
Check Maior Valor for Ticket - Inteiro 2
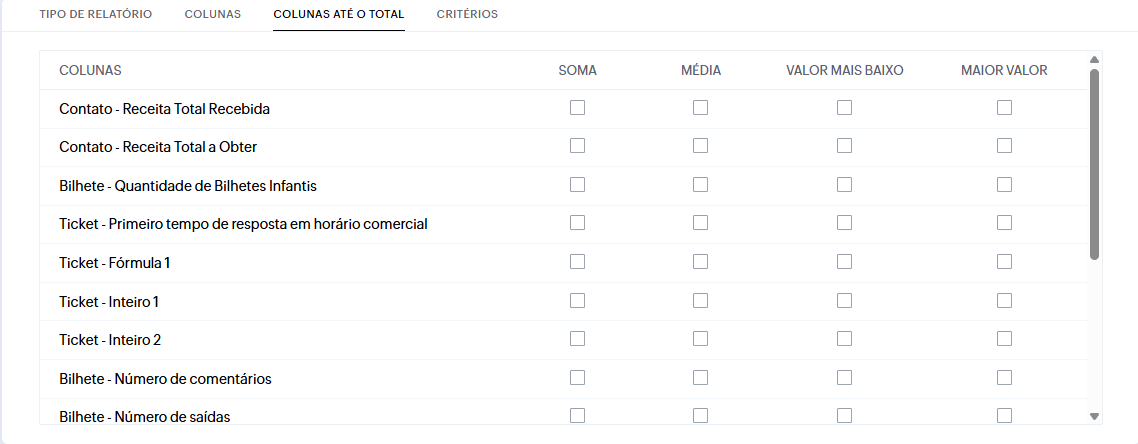click(1004, 339)
